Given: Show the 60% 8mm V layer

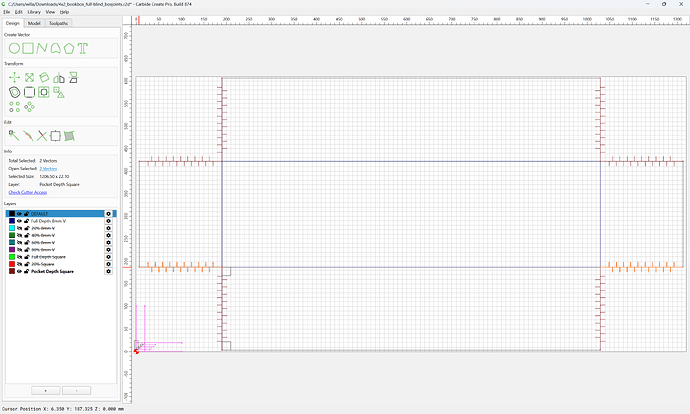Looking at the screenshot, I should click(x=19, y=242).
